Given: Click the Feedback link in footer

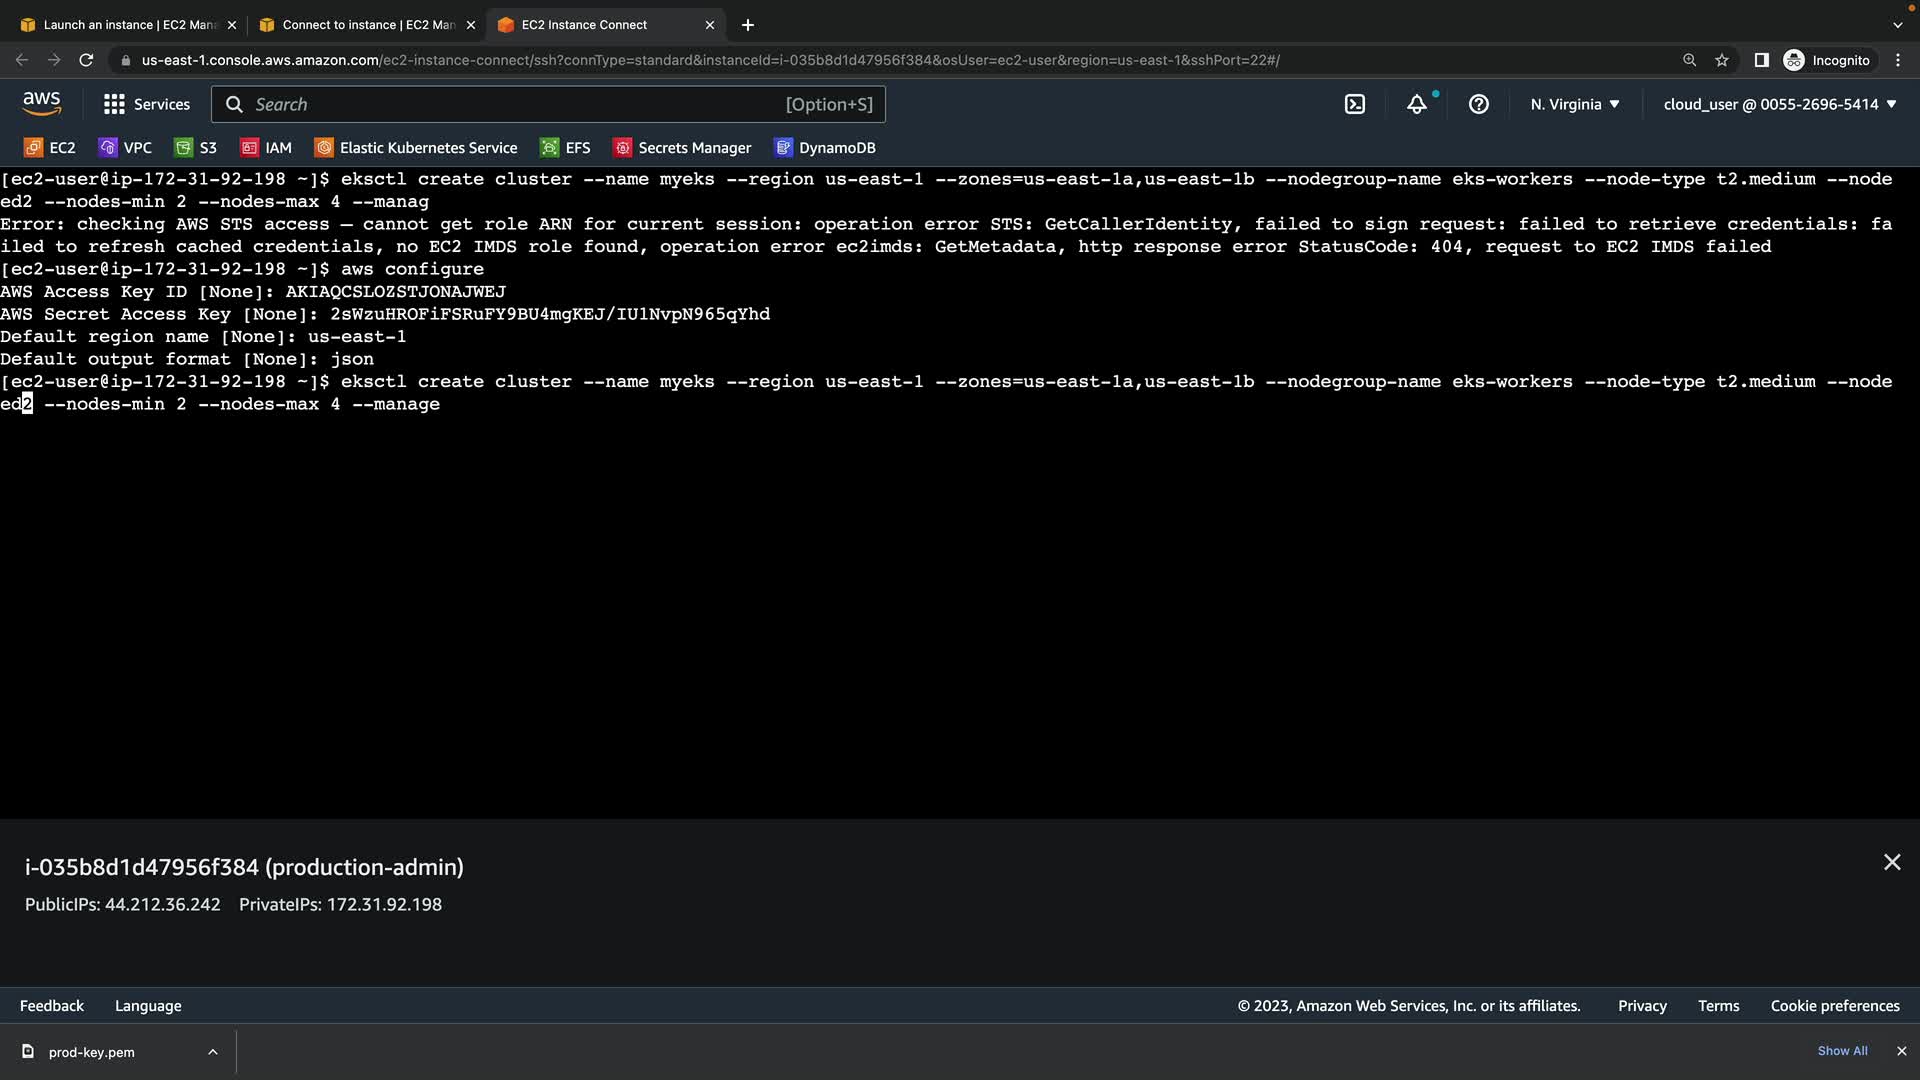Looking at the screenshot, I should [52, 1006].
